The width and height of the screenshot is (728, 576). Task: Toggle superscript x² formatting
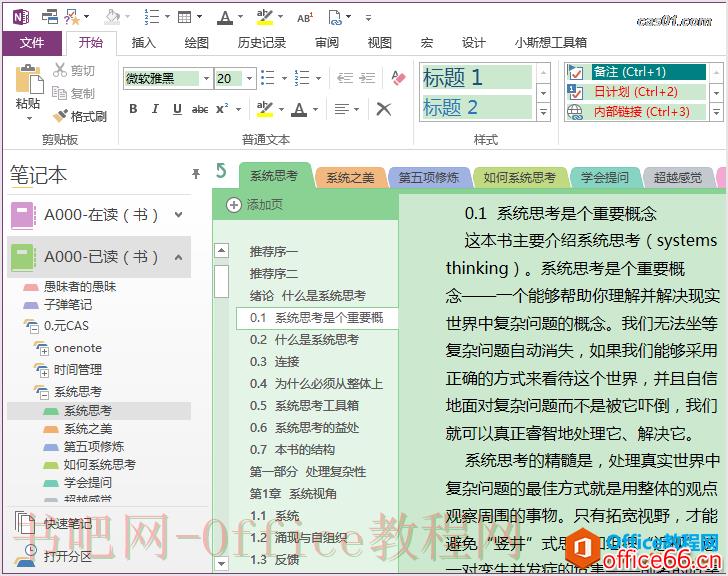click(x=222, y=109)
